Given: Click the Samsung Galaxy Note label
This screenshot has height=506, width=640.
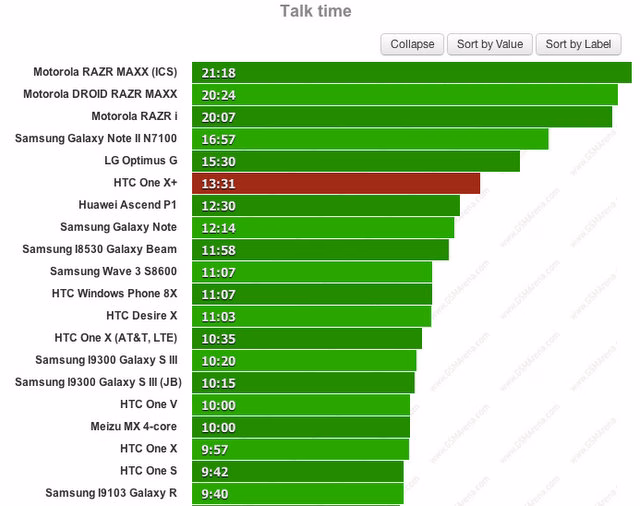Looking at the screenshot, I should coord(119,227).
